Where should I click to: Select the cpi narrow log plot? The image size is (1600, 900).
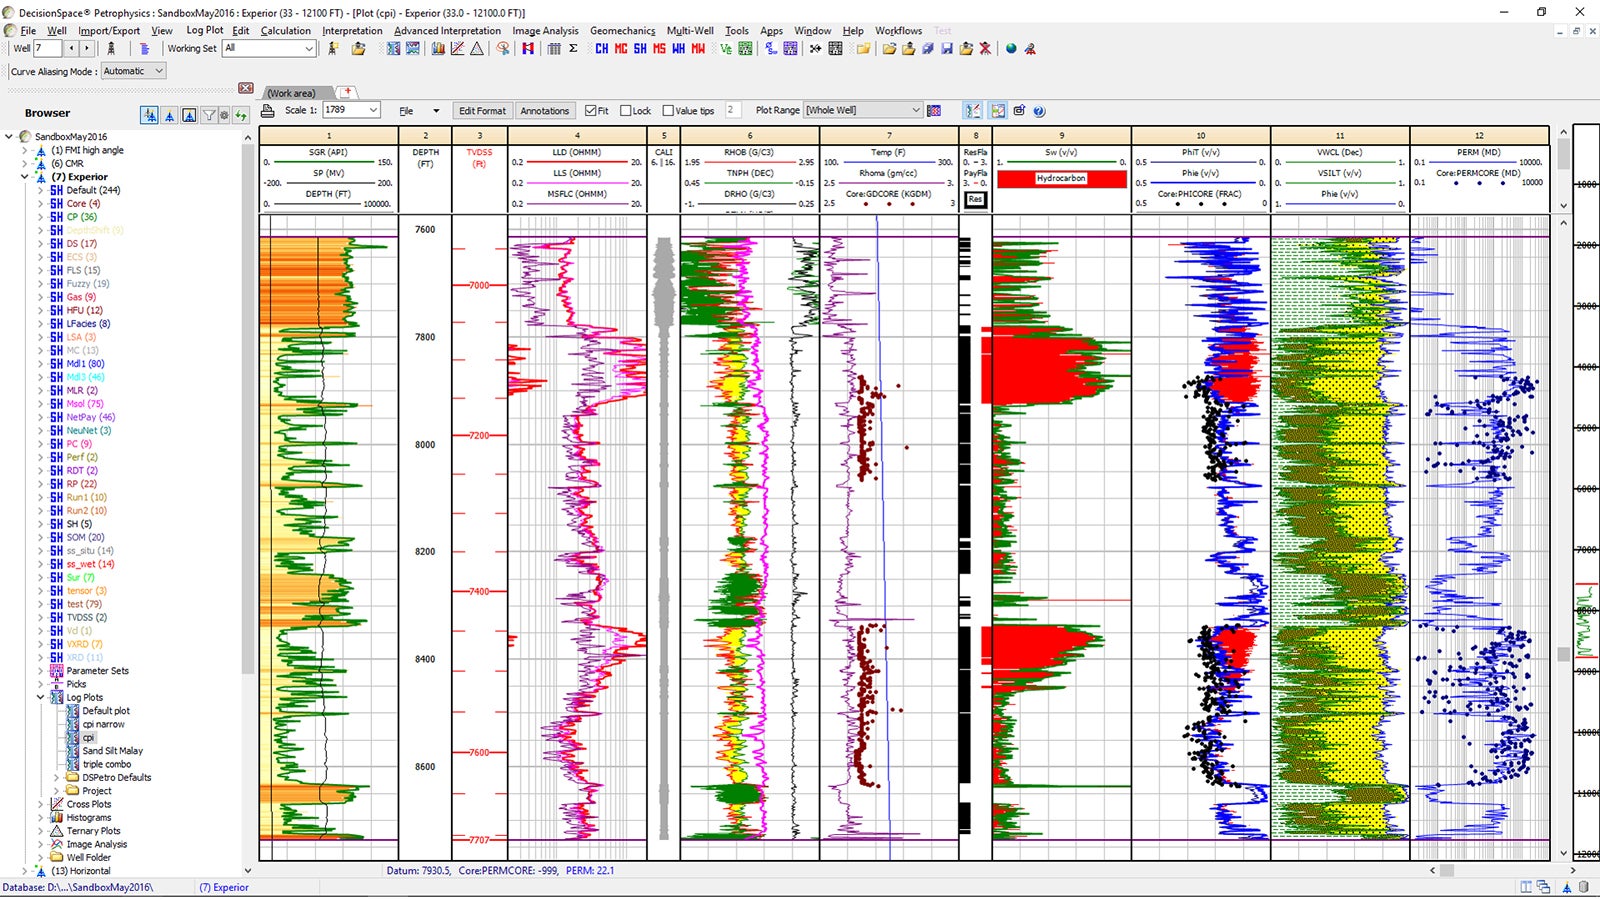coord(104,724)
